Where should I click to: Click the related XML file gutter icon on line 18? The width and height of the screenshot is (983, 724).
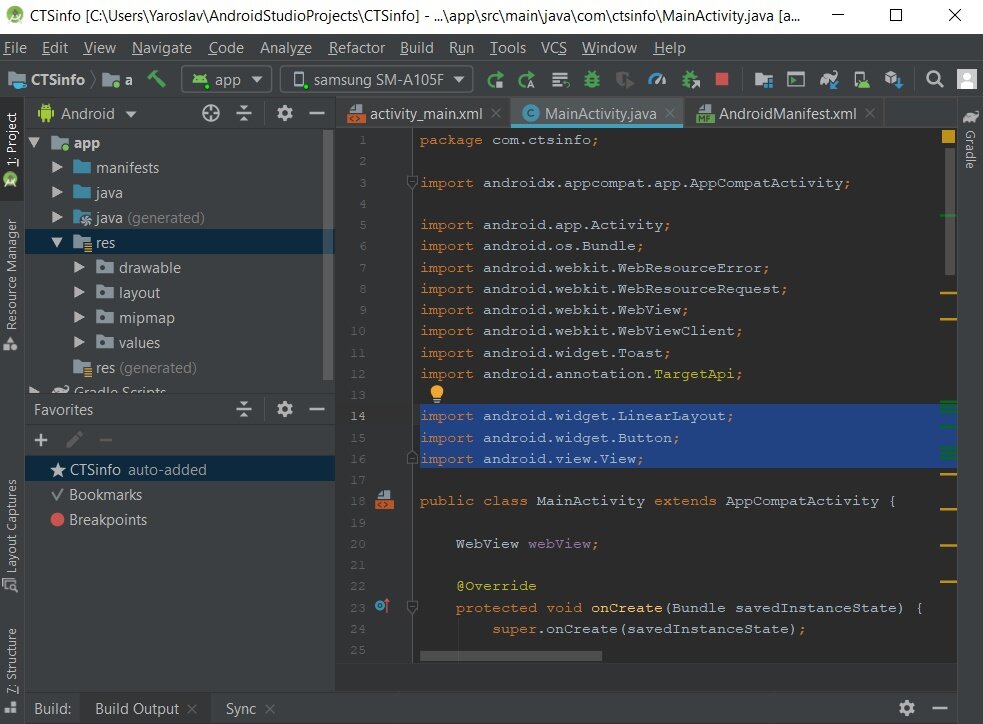click(x=384, y=500)
